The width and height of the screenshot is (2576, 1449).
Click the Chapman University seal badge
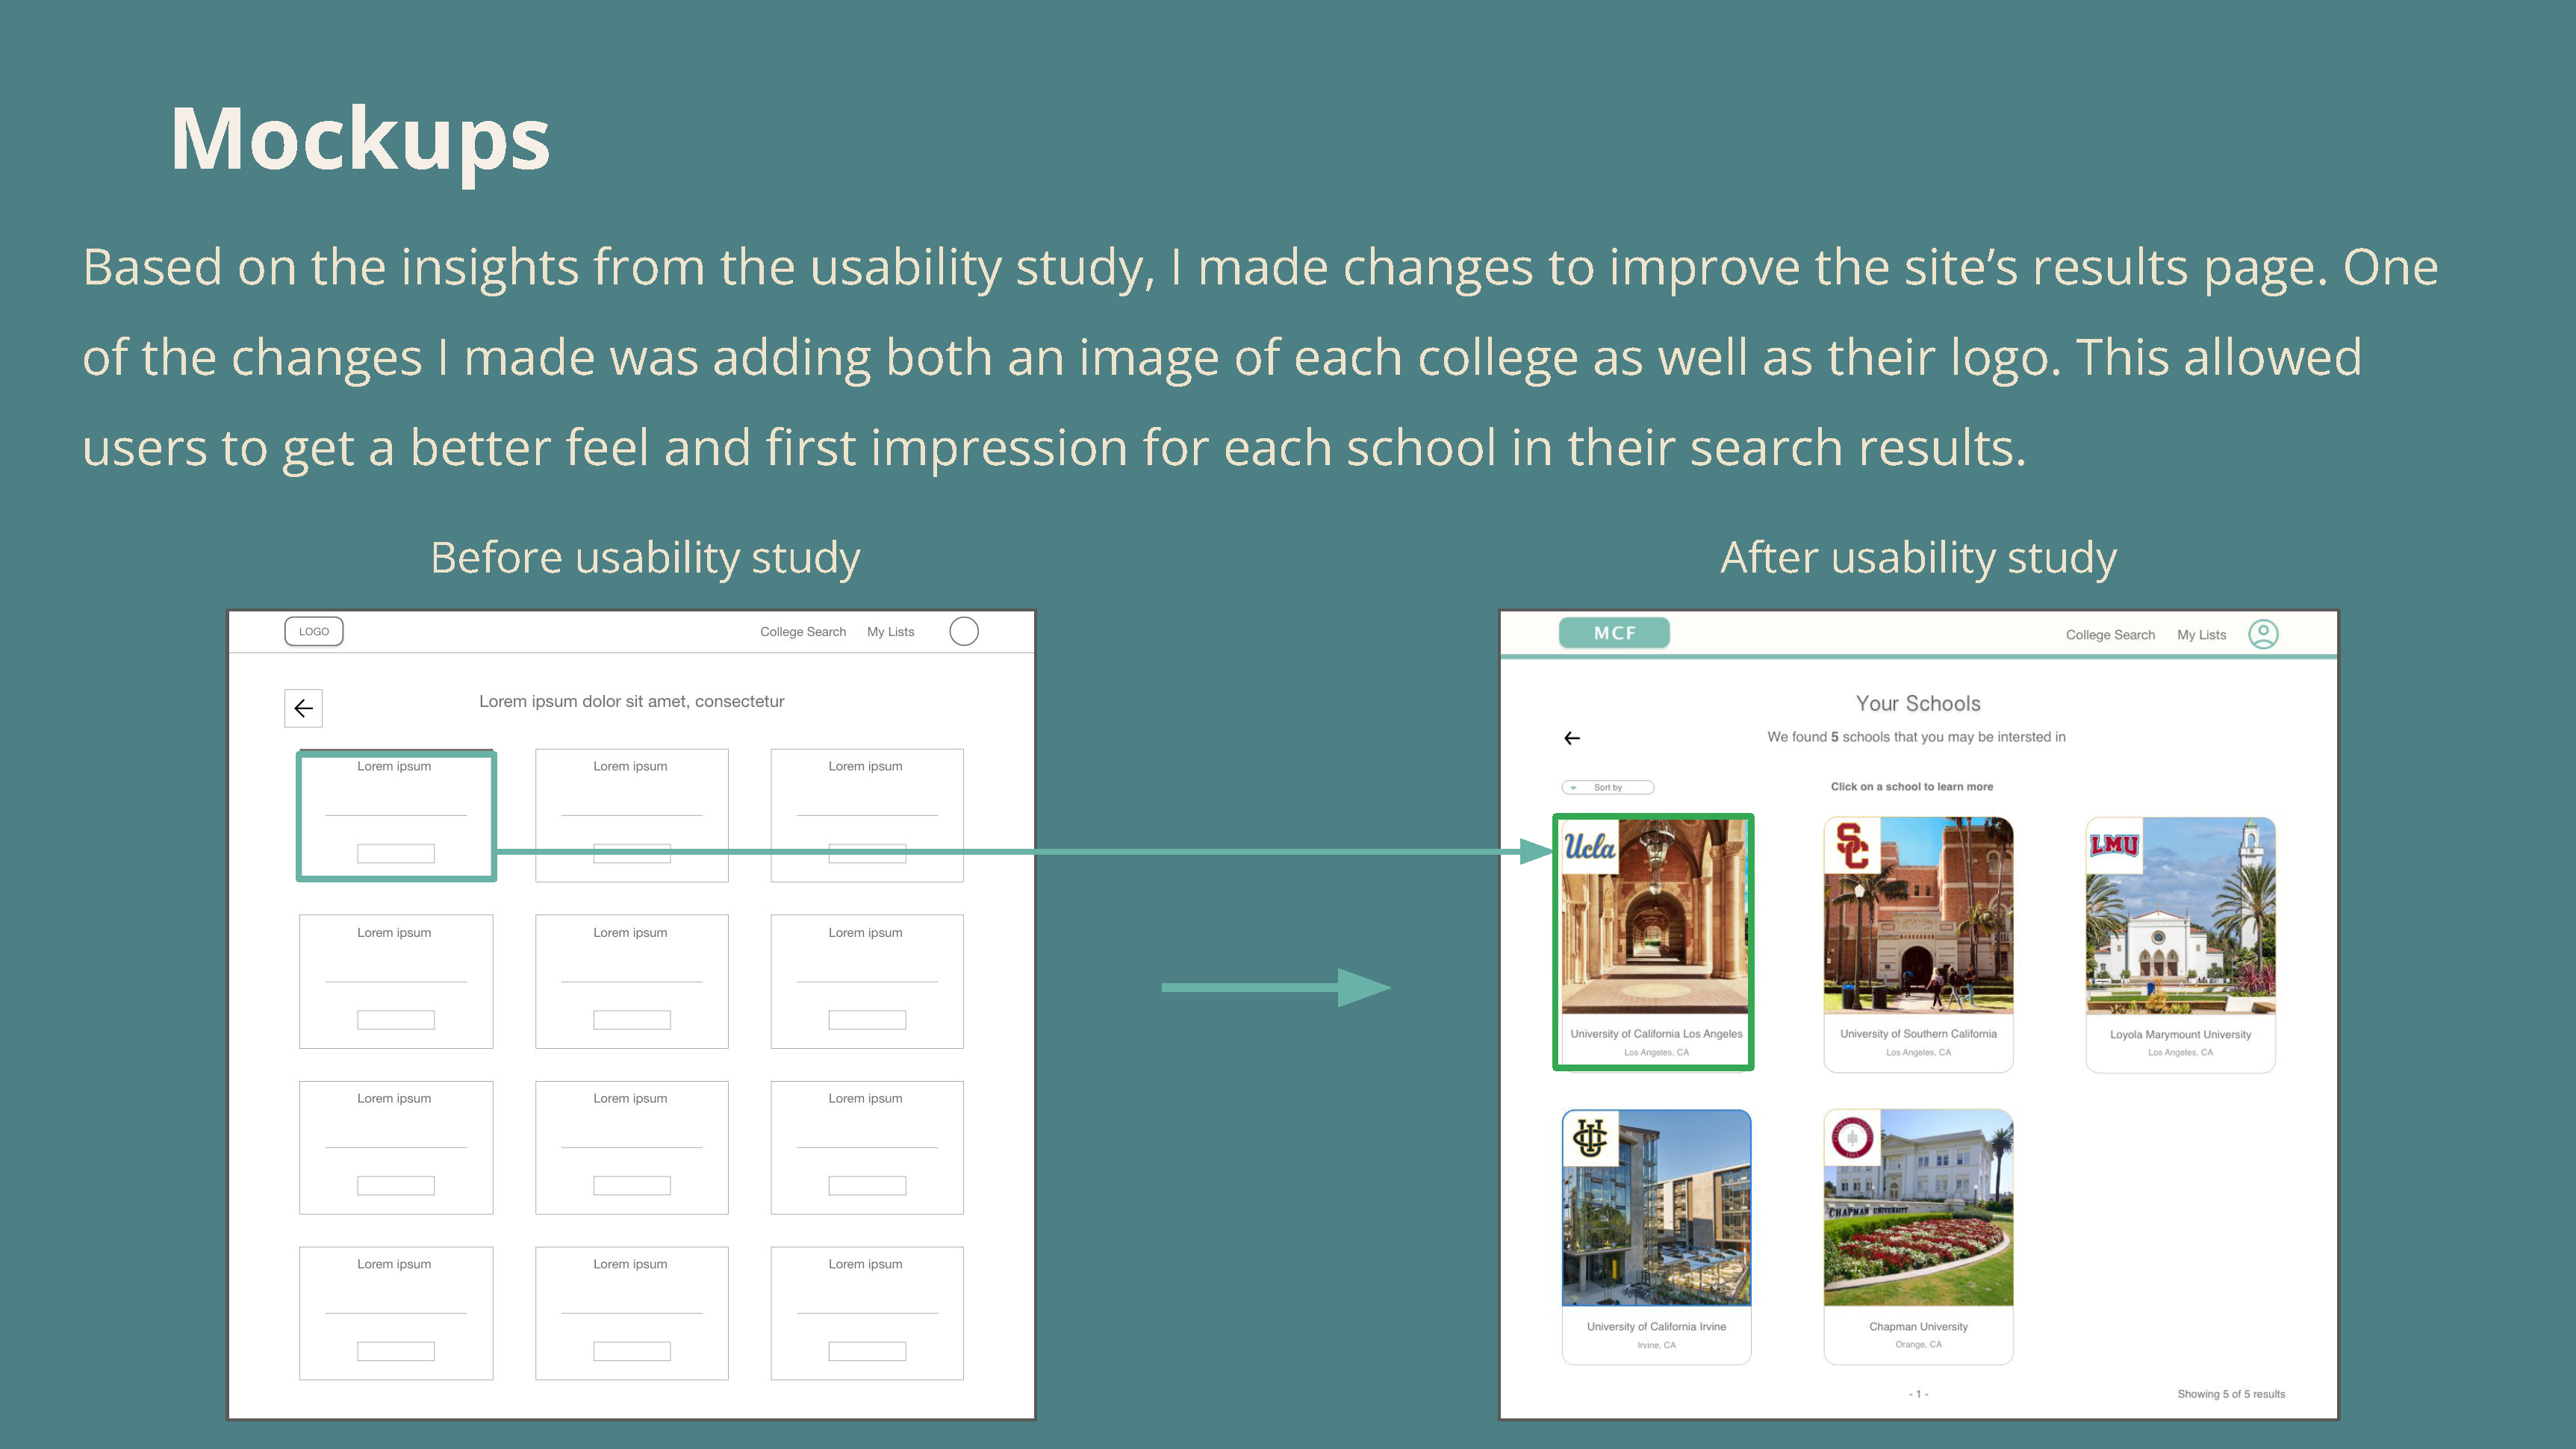point(1852,1138)
